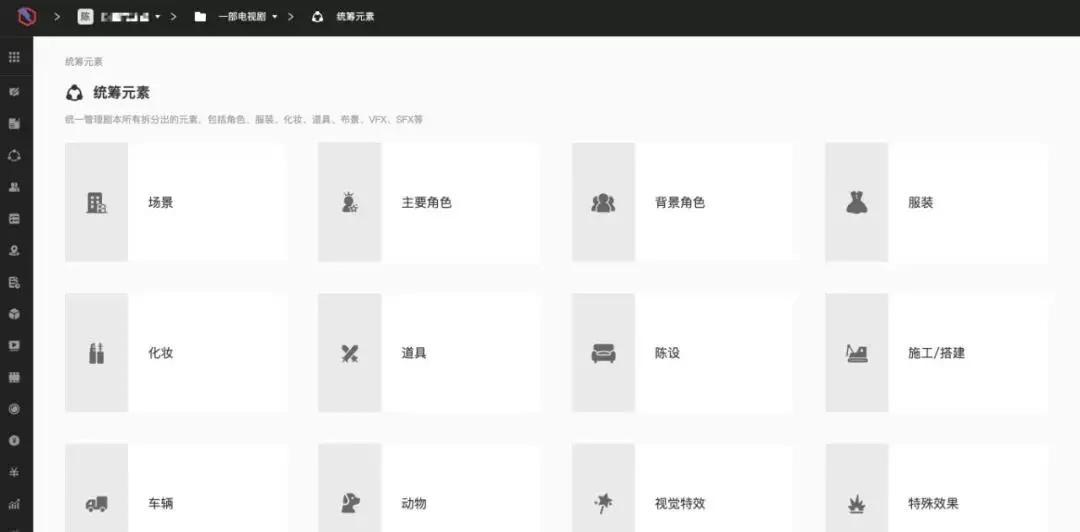Open the apps grid icon in sidebar
This screenshot has height=532, width=1080.
tap(14, 57)
